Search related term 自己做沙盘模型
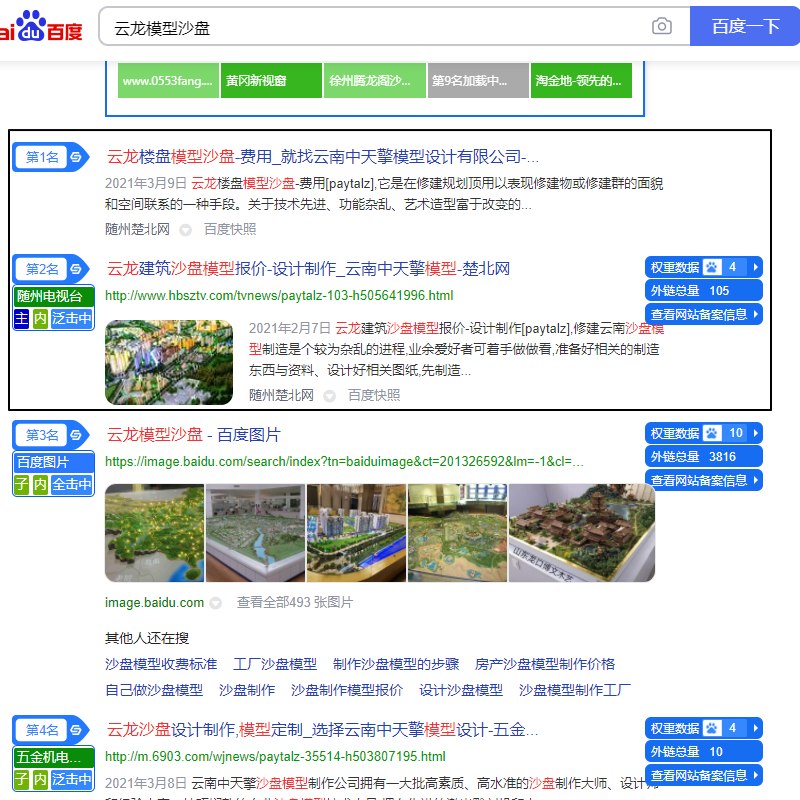The image size is (800, 800). pyautogui.click(x=154, y=690)
